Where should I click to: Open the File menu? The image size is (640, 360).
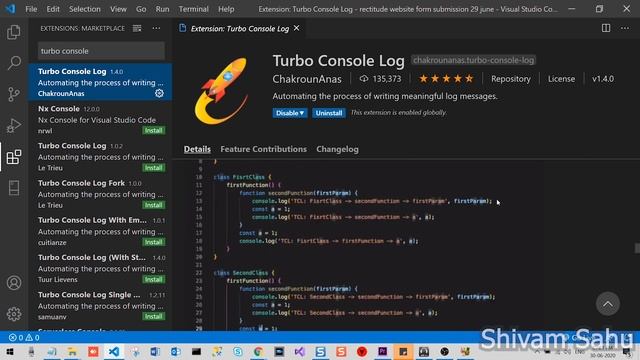31,9
